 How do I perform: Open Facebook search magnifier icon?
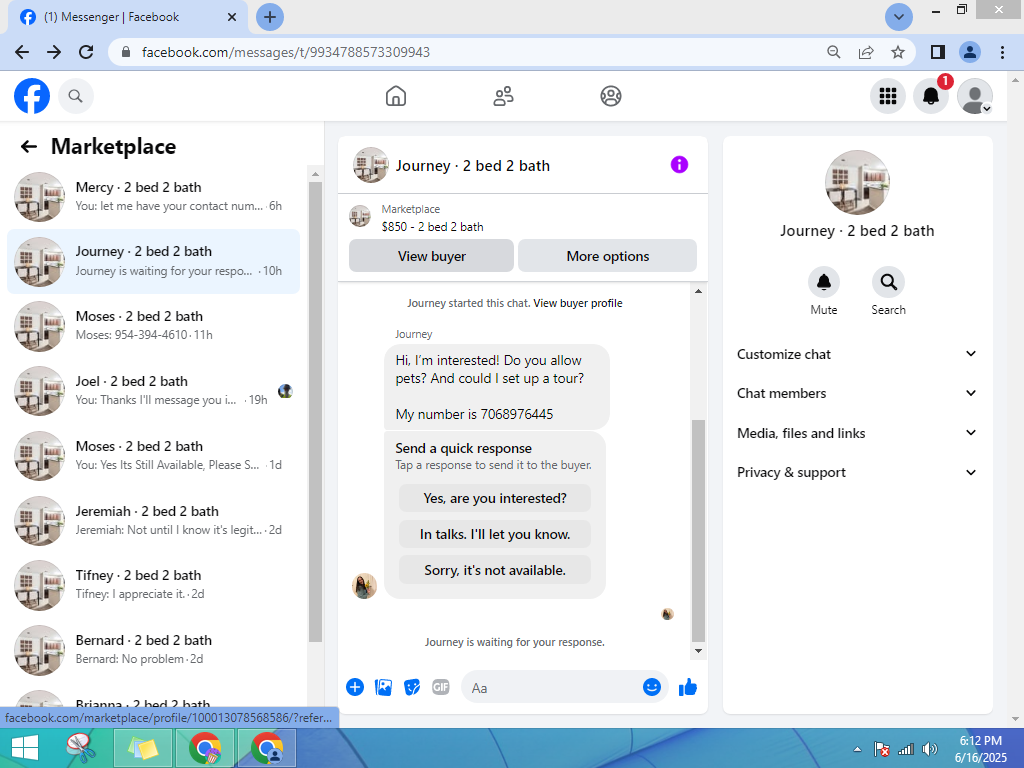pos(76,96)
